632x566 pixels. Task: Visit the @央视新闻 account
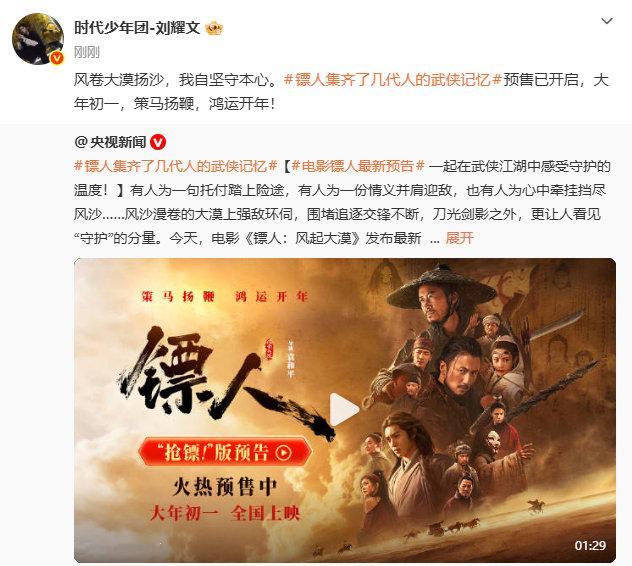(x=110, y=142)
